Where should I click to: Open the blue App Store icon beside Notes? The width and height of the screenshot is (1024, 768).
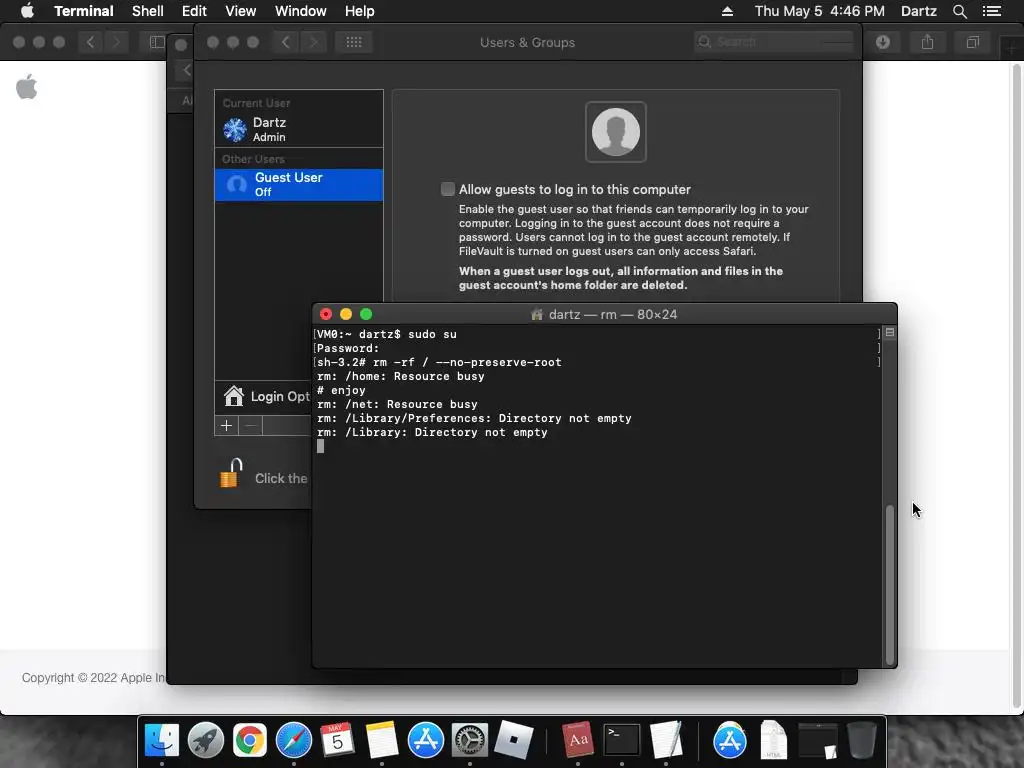click(426, 740)
